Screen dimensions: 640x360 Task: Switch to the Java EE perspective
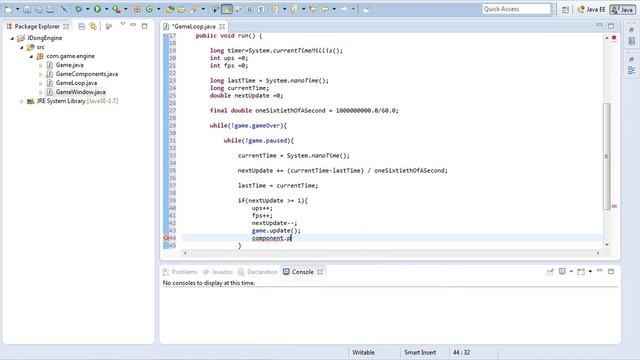(x=591, y=9)
